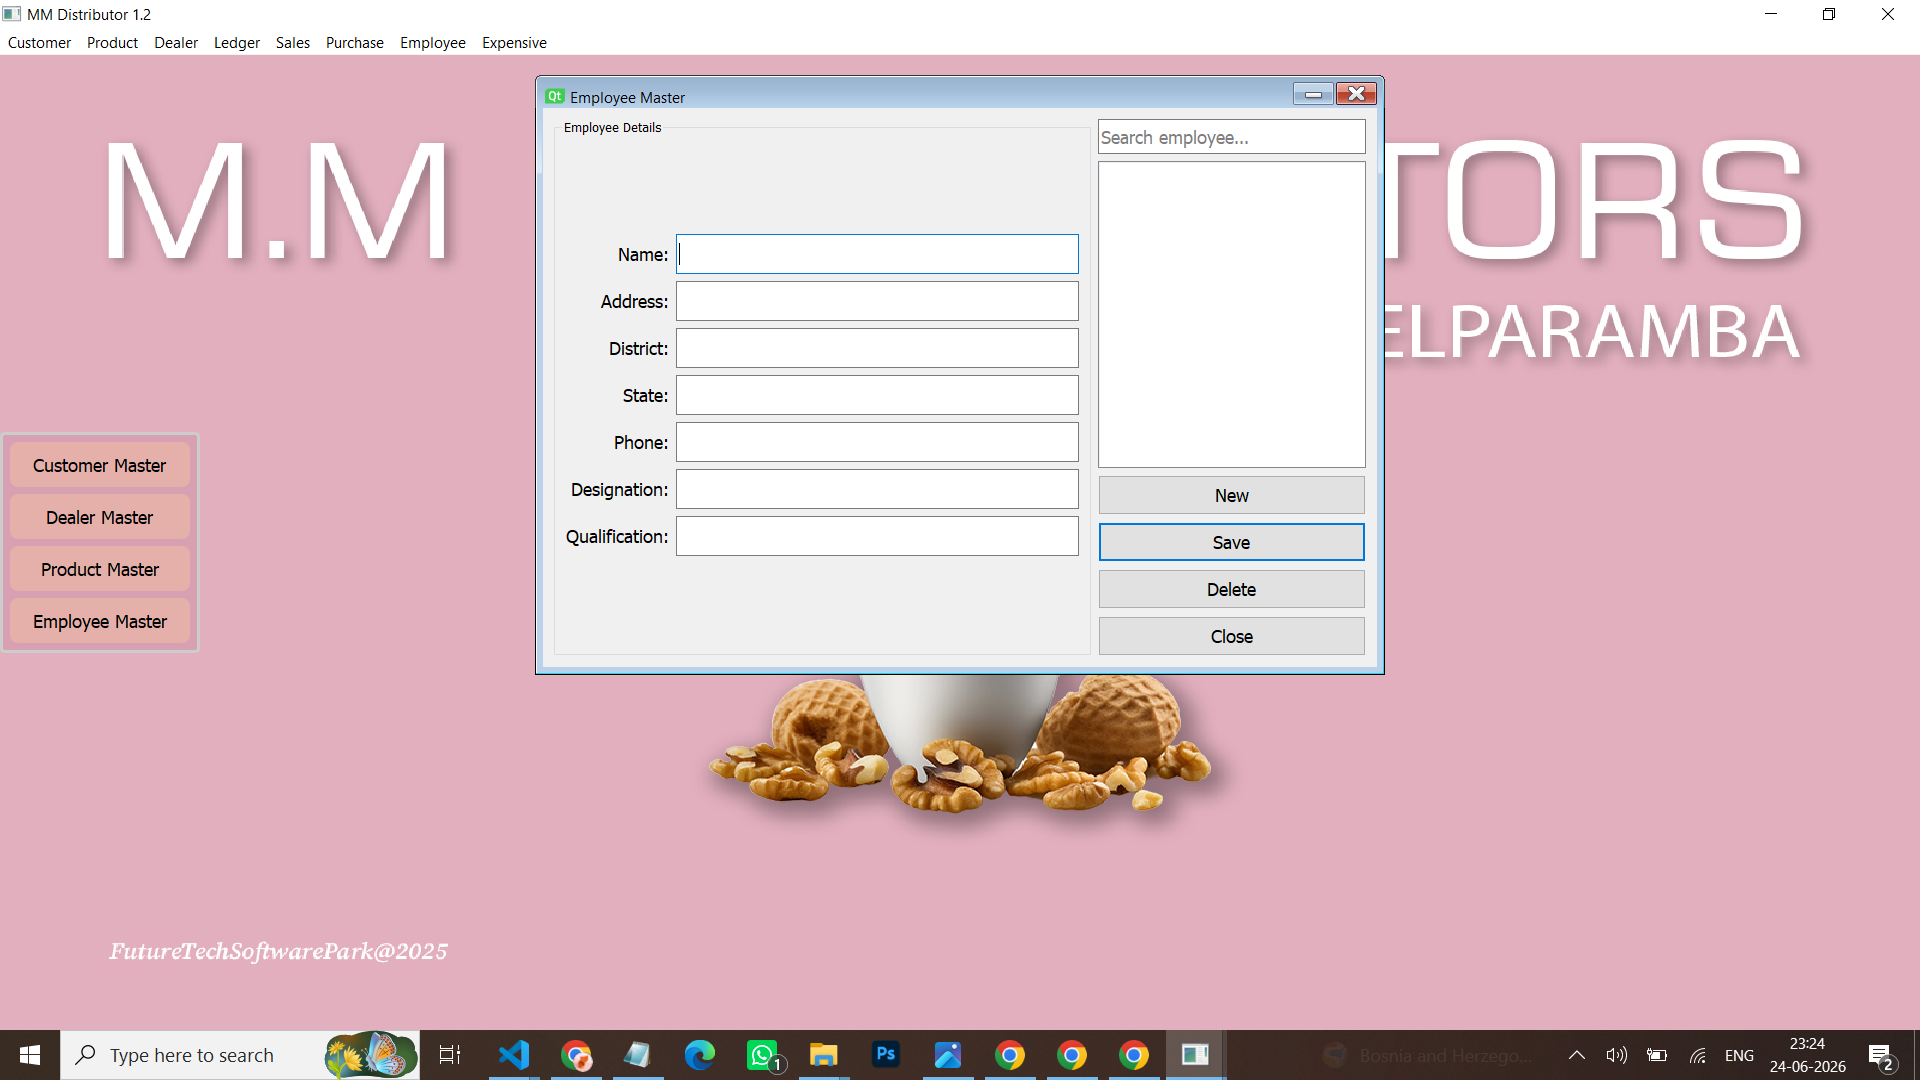Open the notification center icon

pyautogui.click(x=1880, y=1055)
